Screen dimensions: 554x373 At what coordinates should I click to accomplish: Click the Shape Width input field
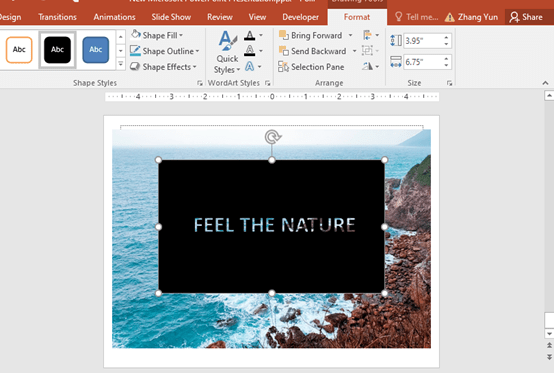(x=423, y=62)
